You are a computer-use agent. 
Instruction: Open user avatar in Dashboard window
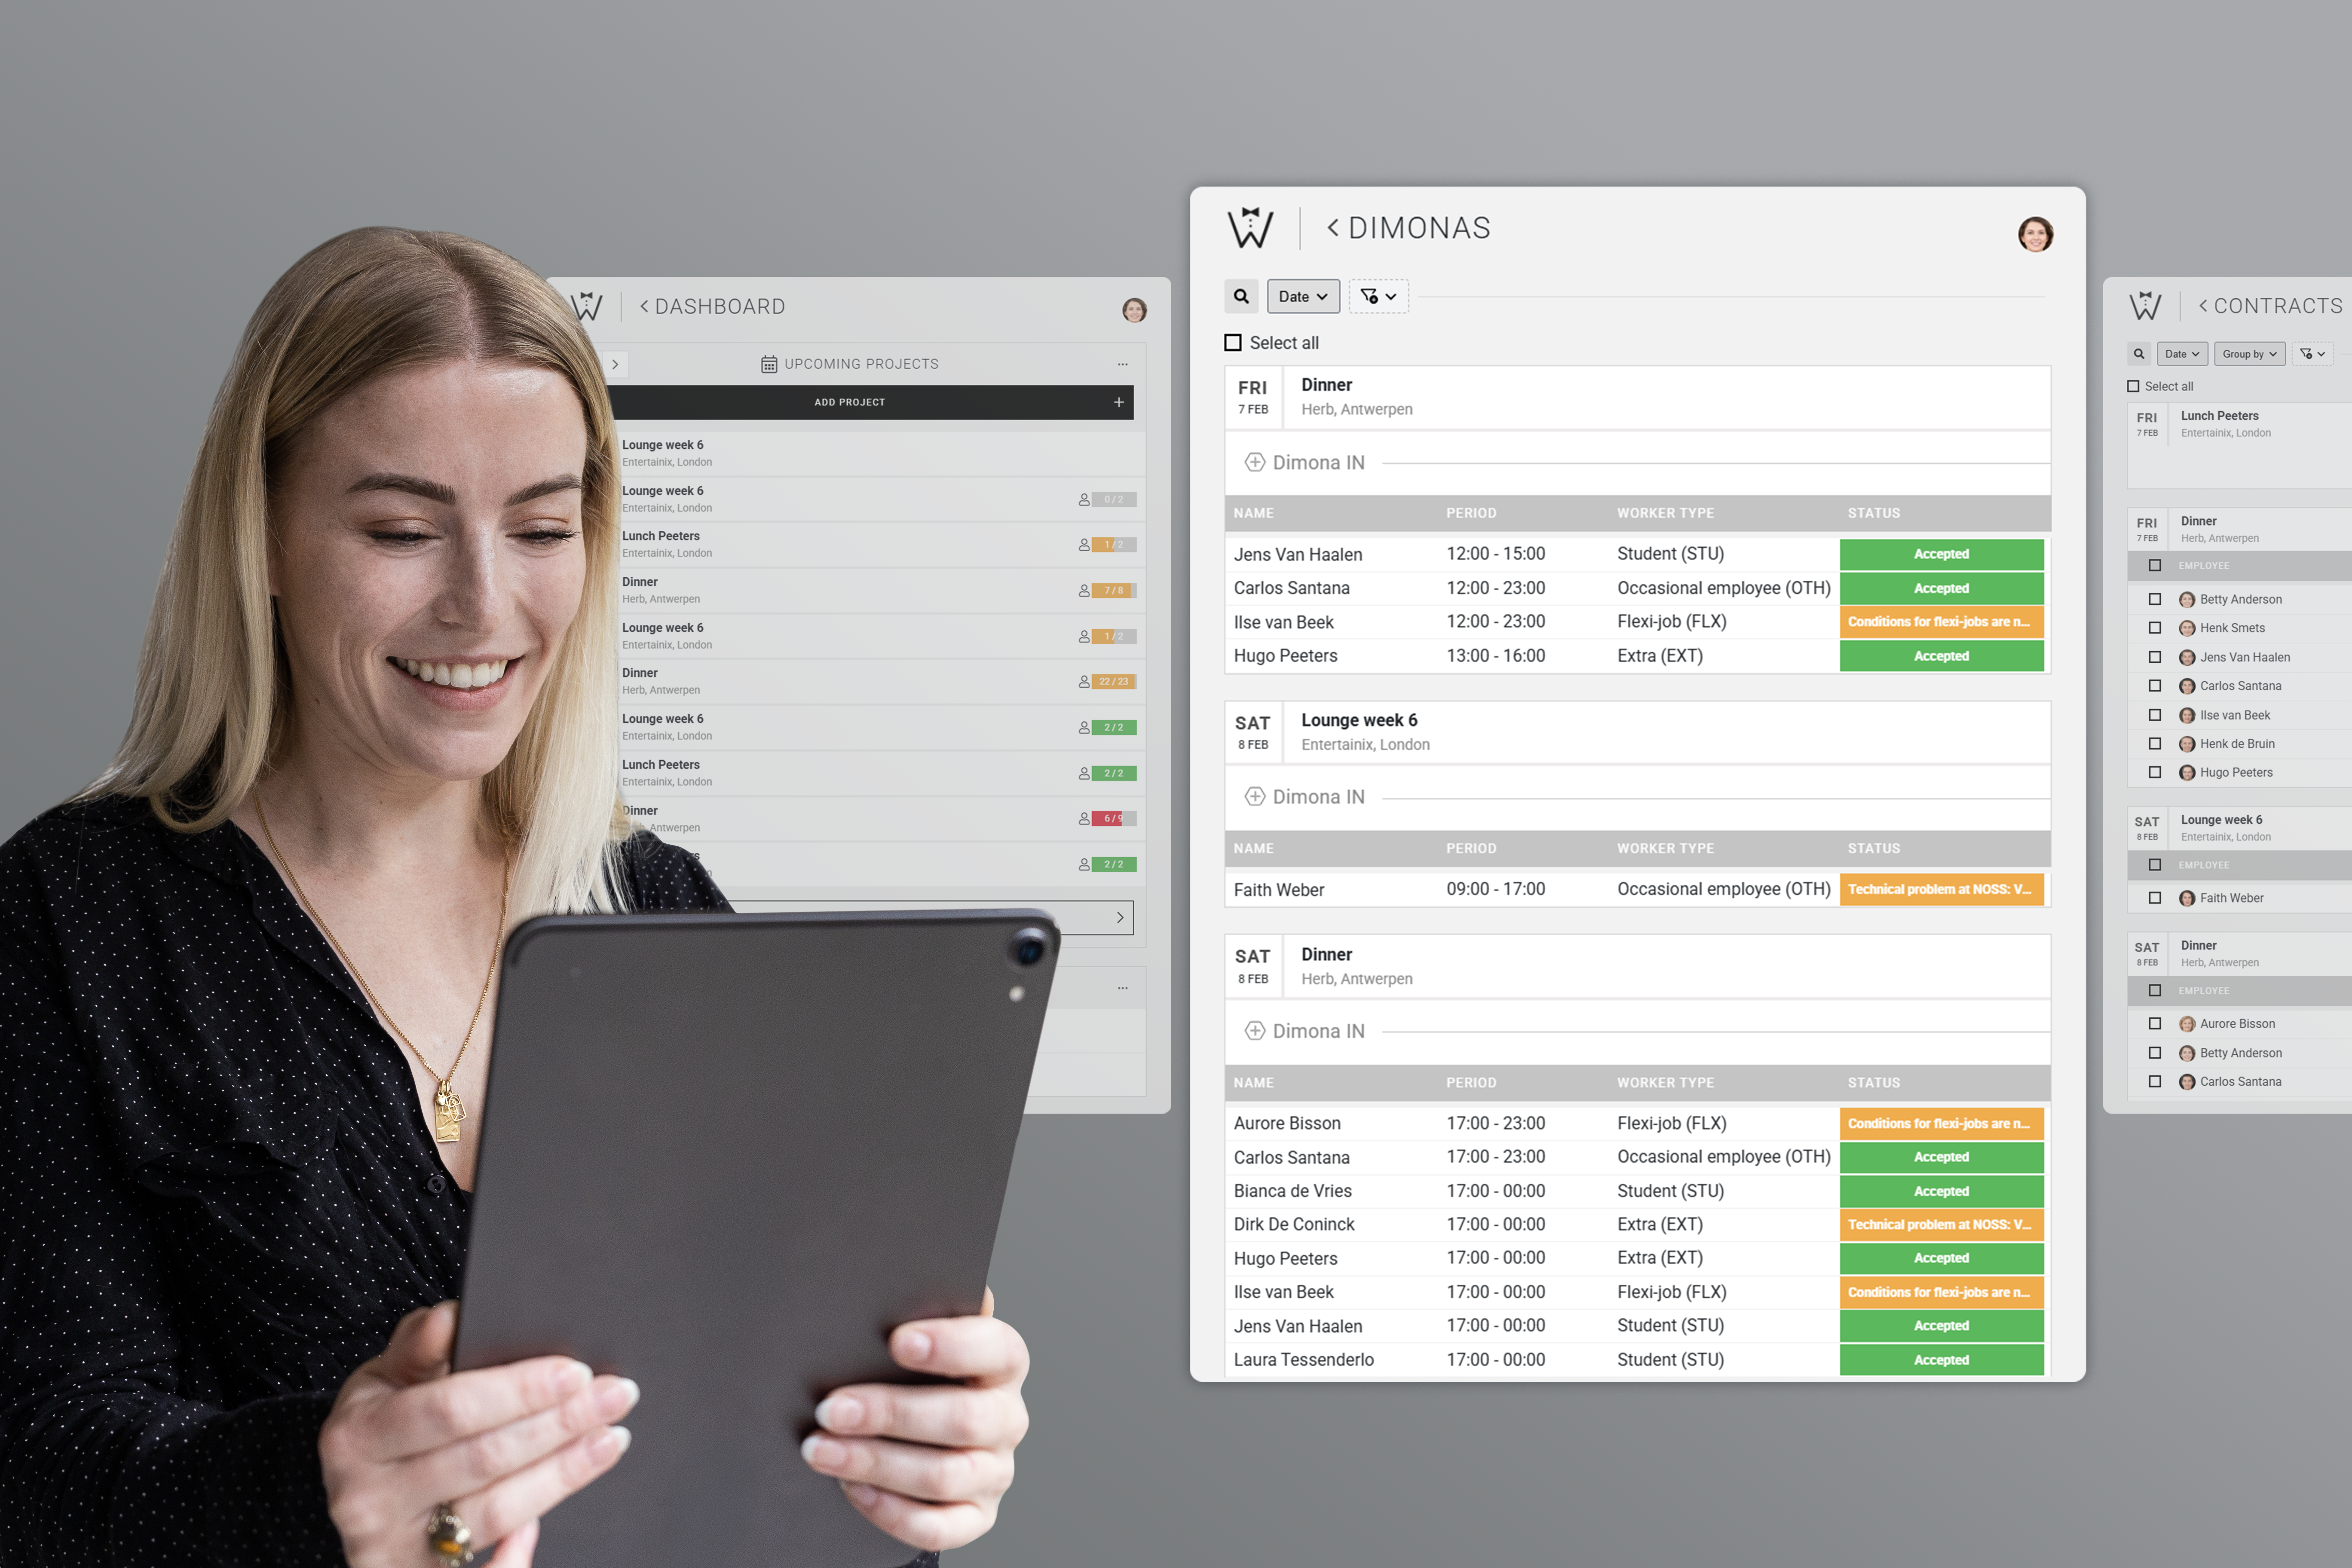[x=1133, y=310]
